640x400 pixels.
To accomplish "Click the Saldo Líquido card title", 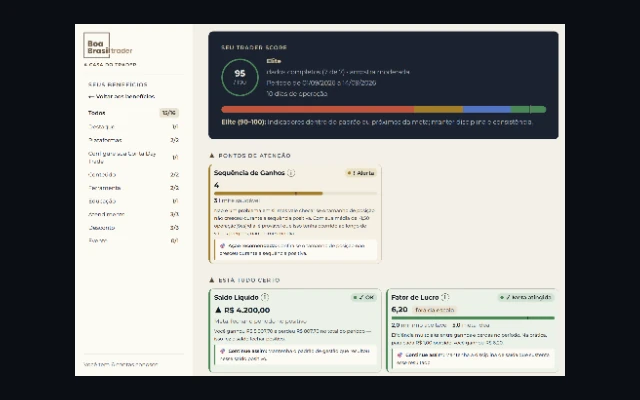I will [x=236, y=297].
